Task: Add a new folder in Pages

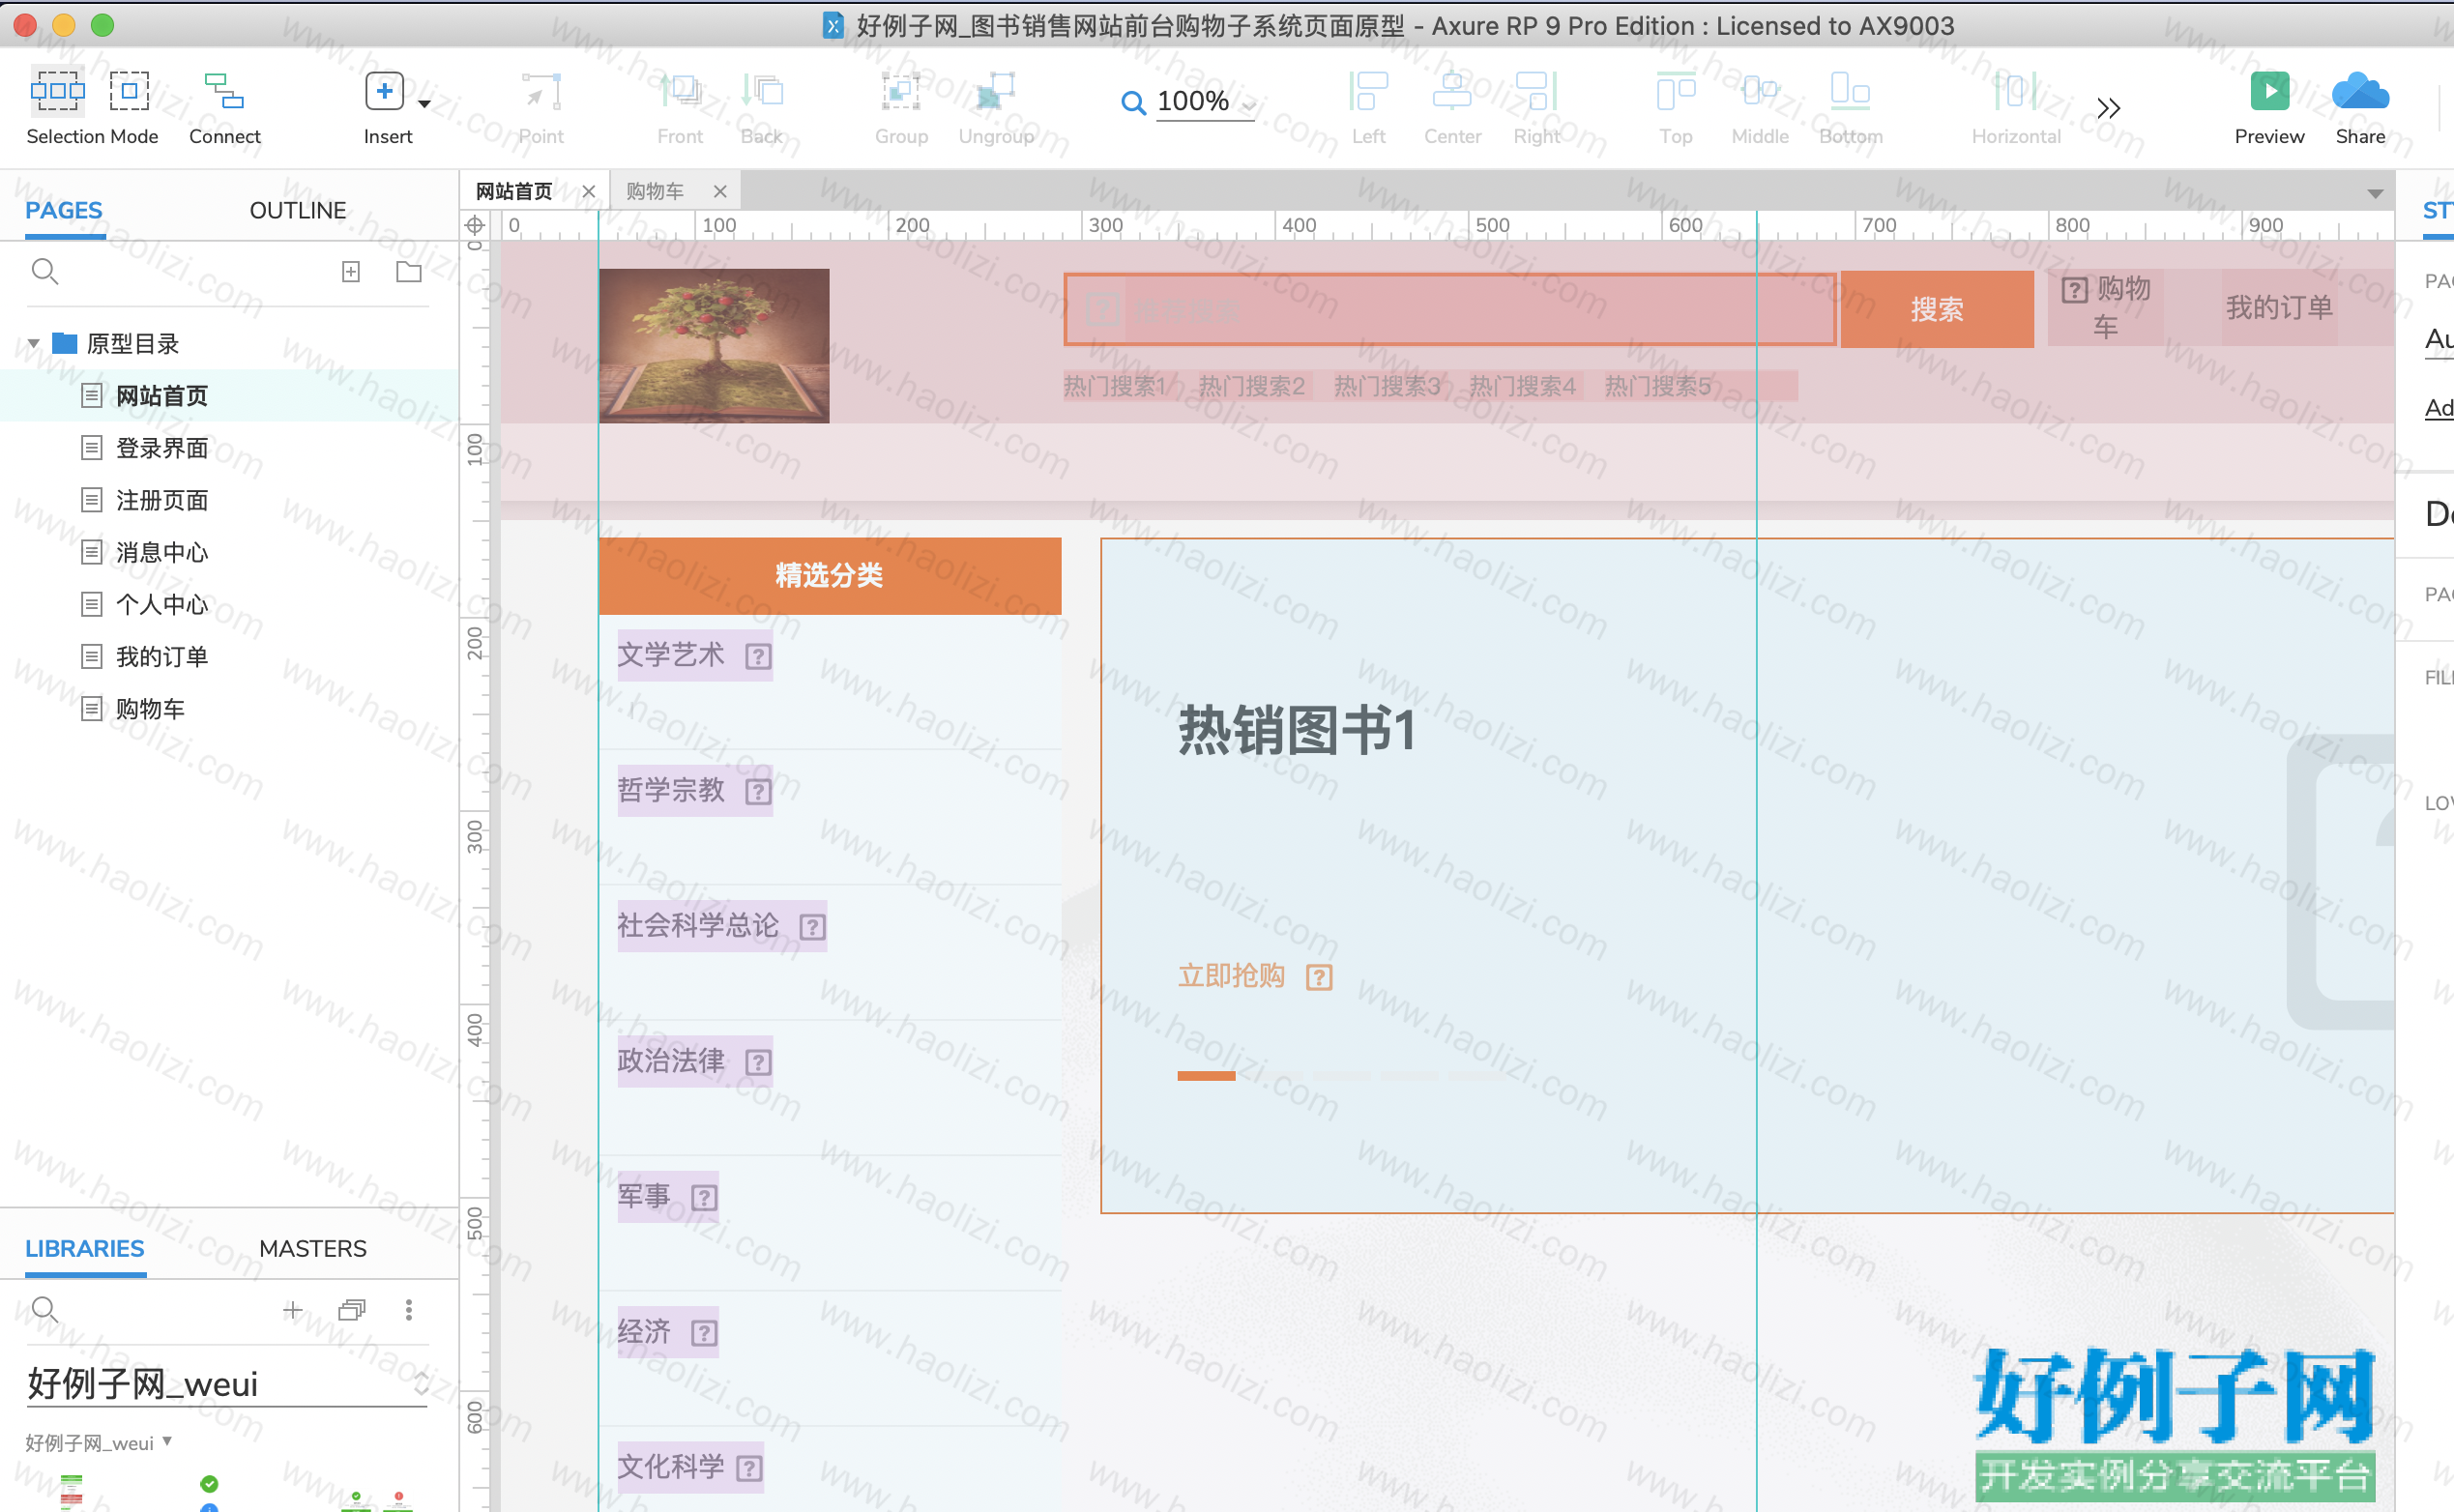Action: click(x=409, y=271)
